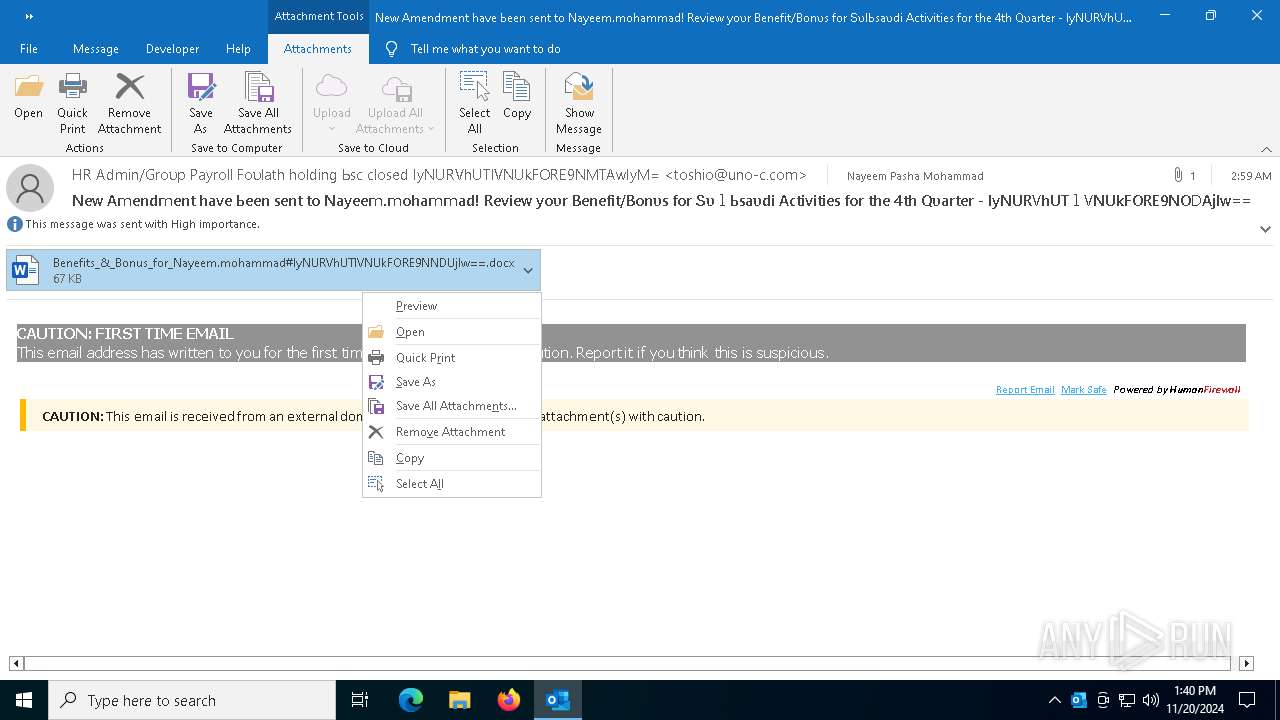This screenshot has height=720, width=1280.
Task: Choose Remove Attachment from context menu
Action: tap(452, 432)
